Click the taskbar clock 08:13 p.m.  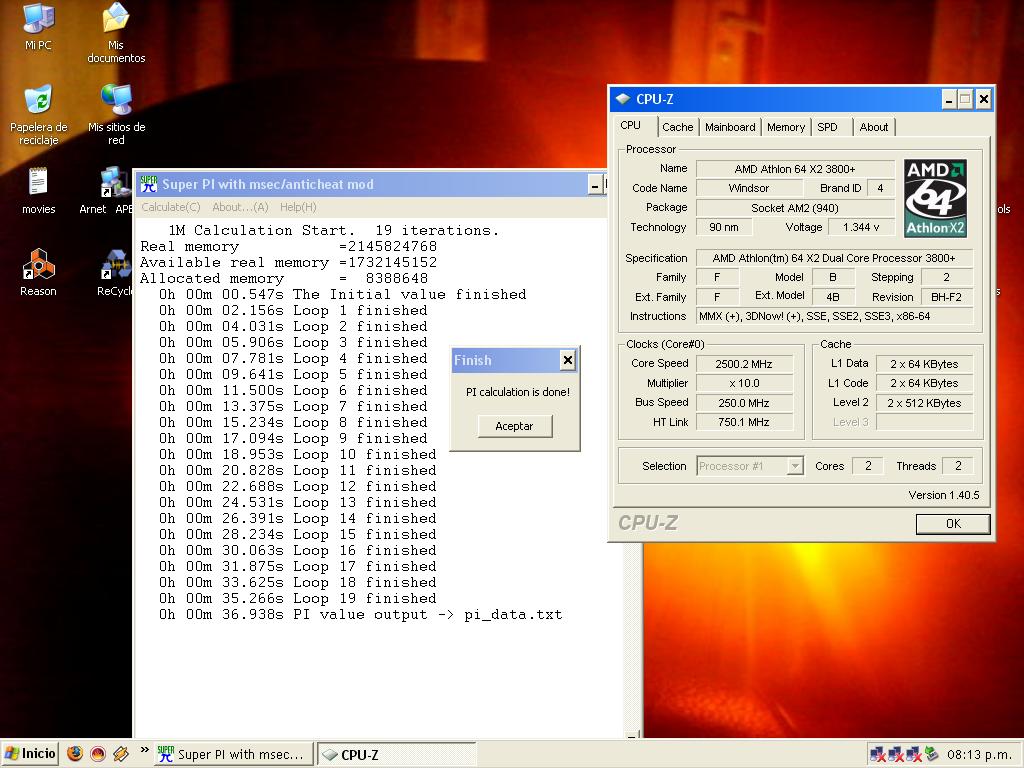point(979,755)
